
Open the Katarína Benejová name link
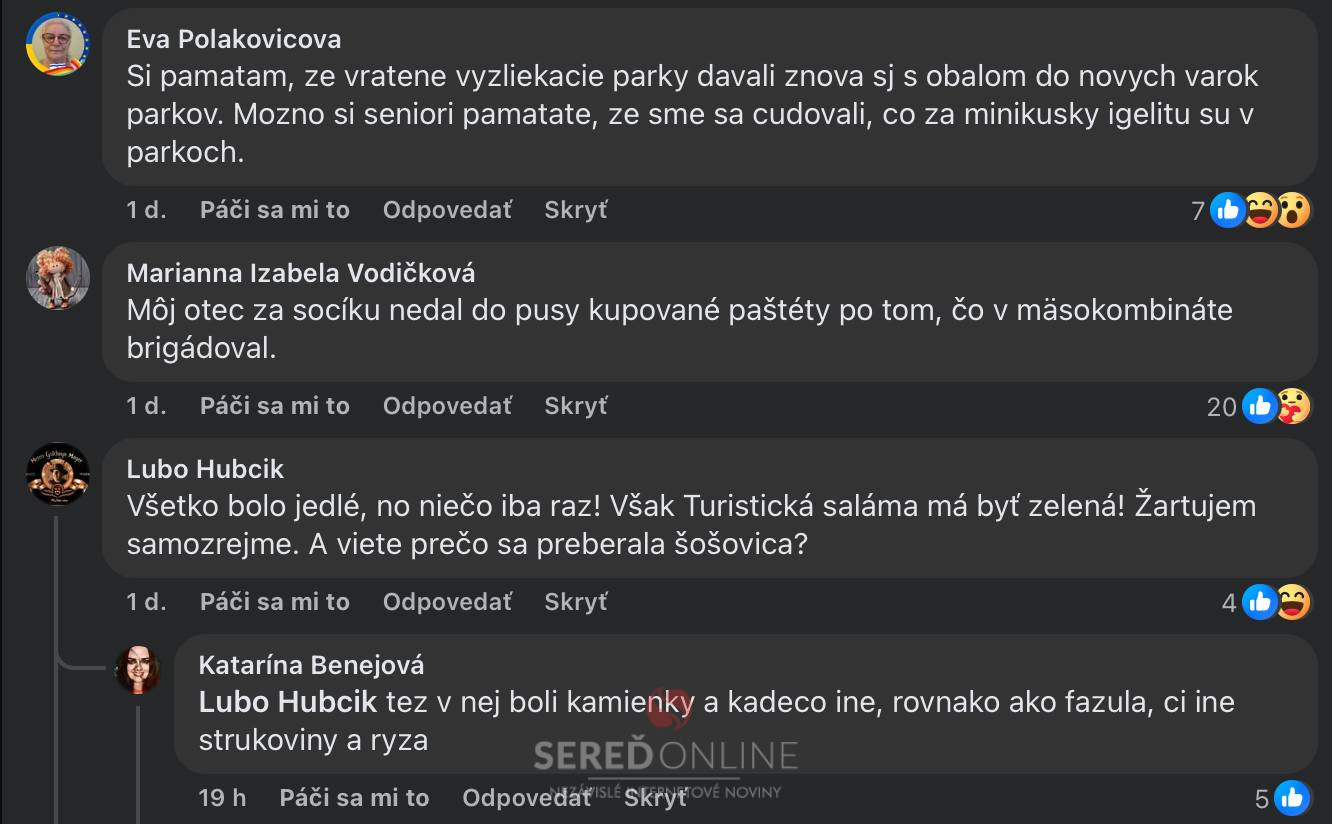click(311, 665)
